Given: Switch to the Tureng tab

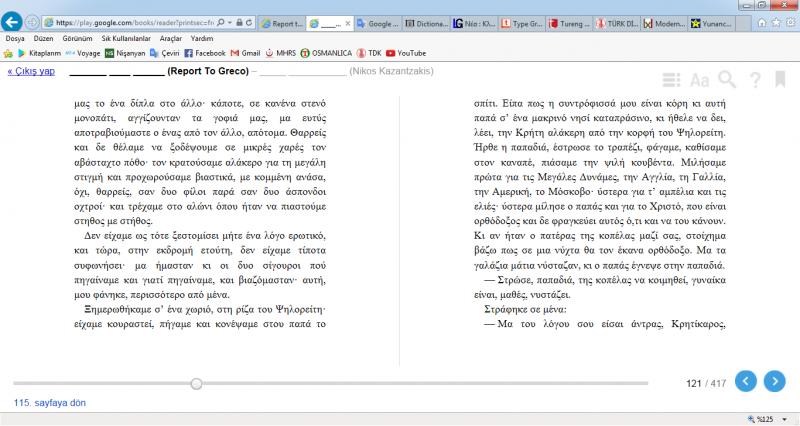Looking at the screenshot, I should [x=570, y=23].
